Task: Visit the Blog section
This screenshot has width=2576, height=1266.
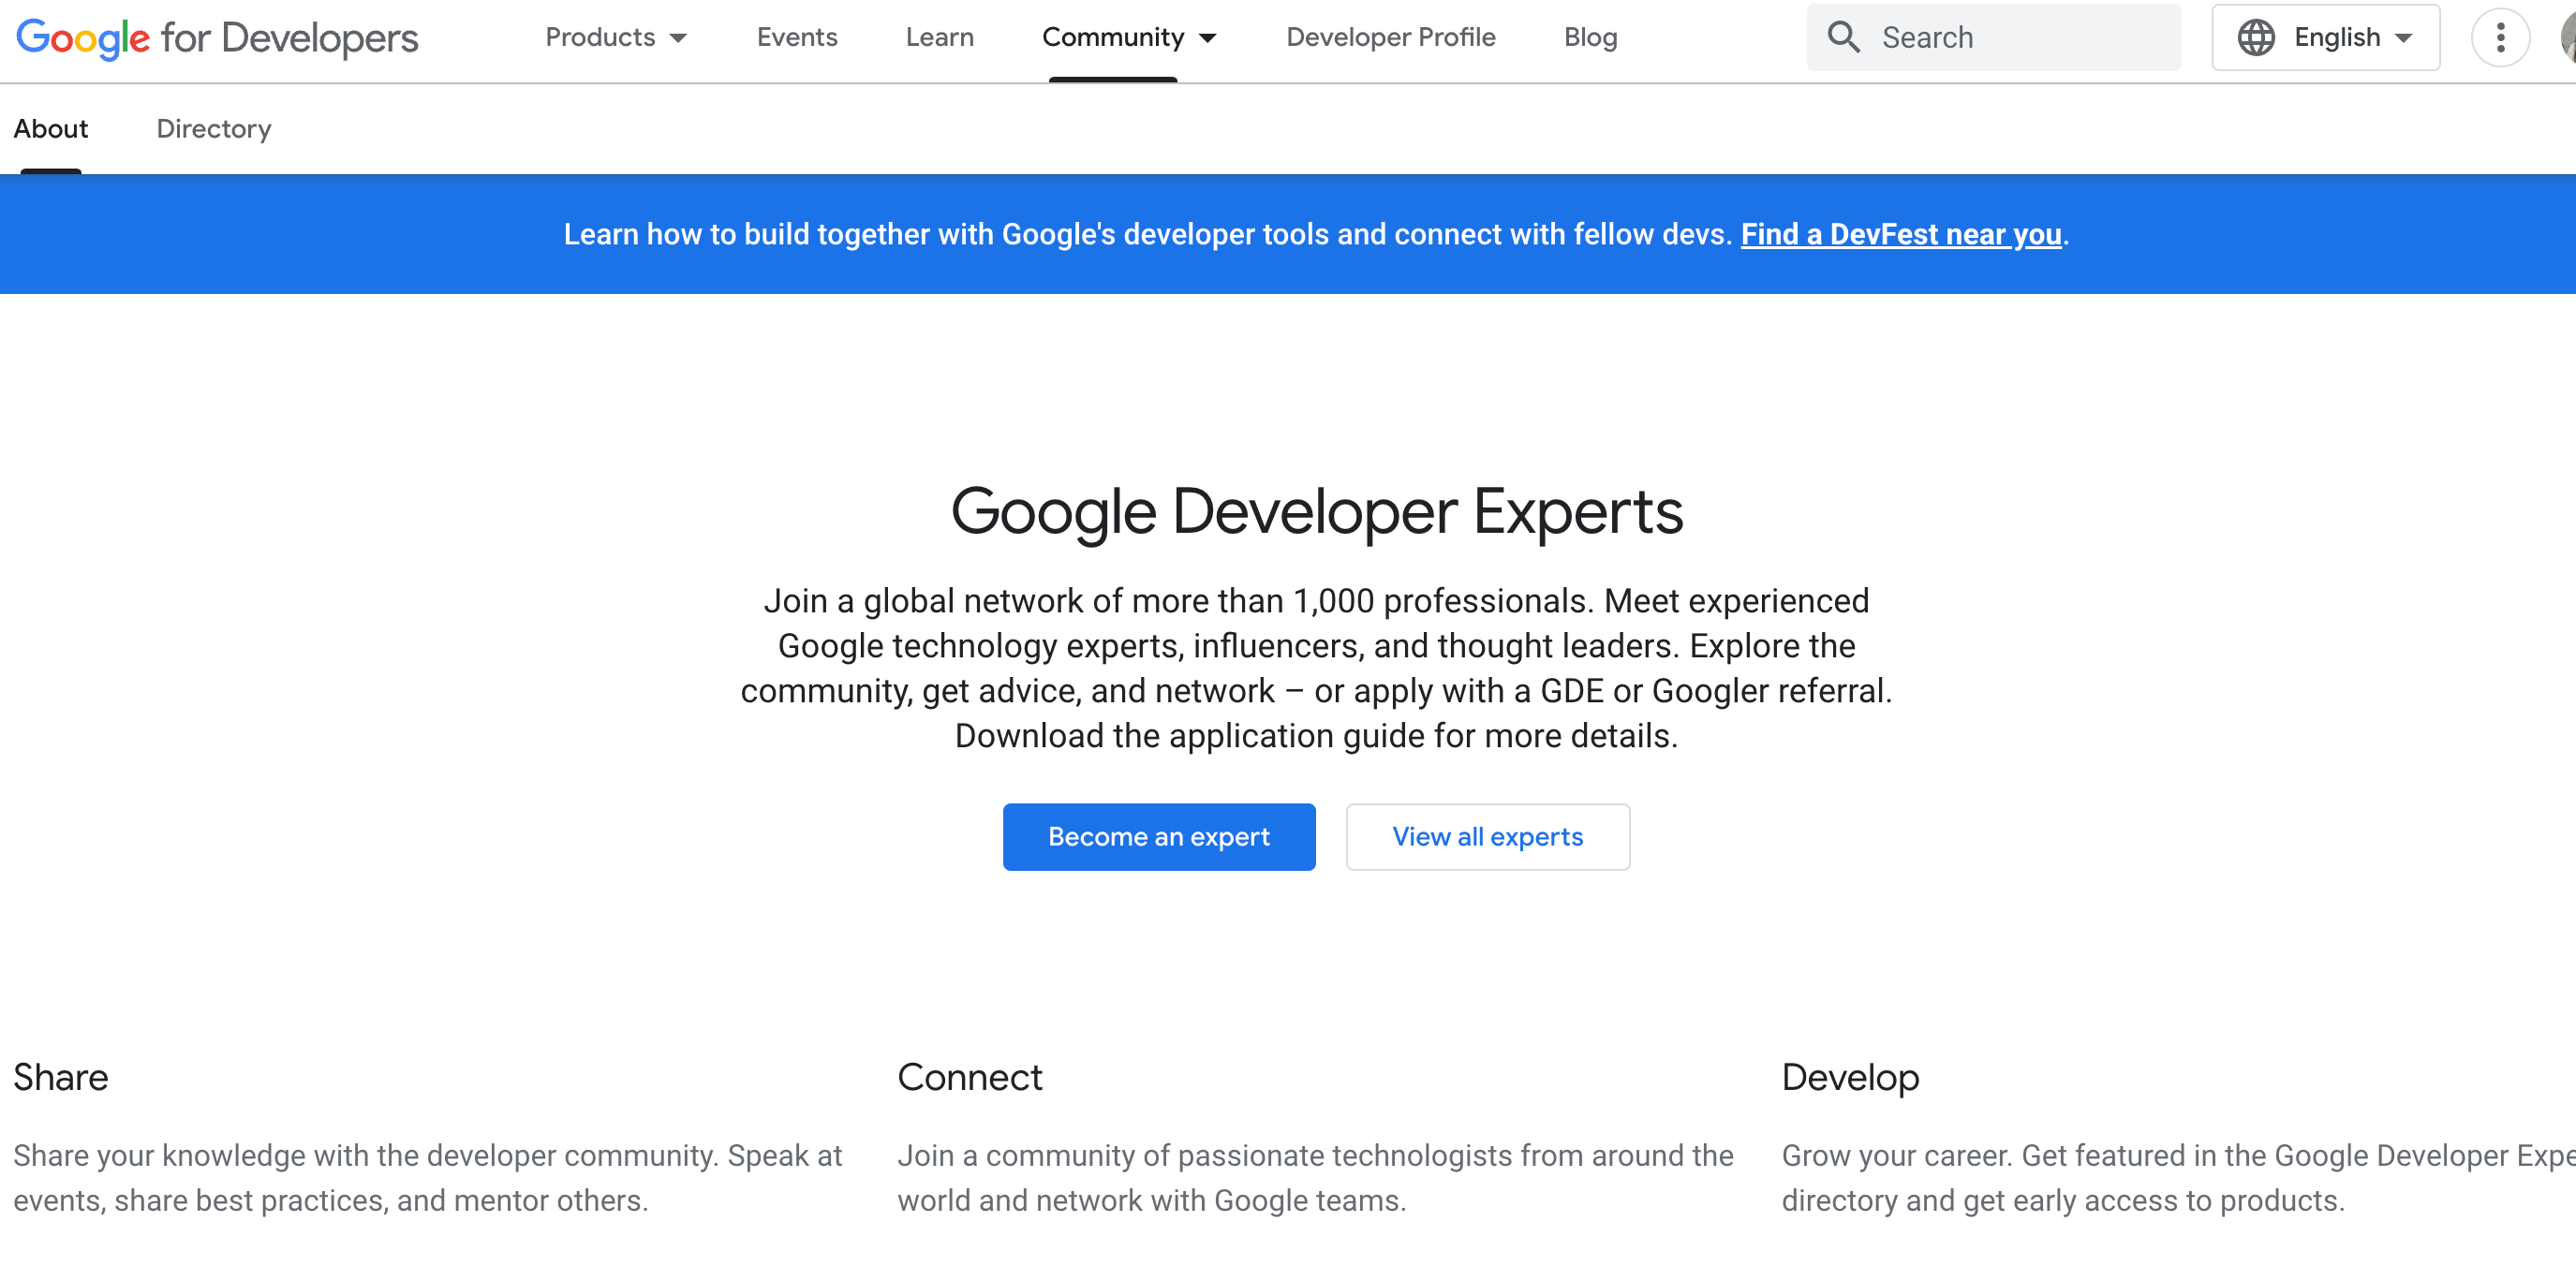Action: [1589, 37]
